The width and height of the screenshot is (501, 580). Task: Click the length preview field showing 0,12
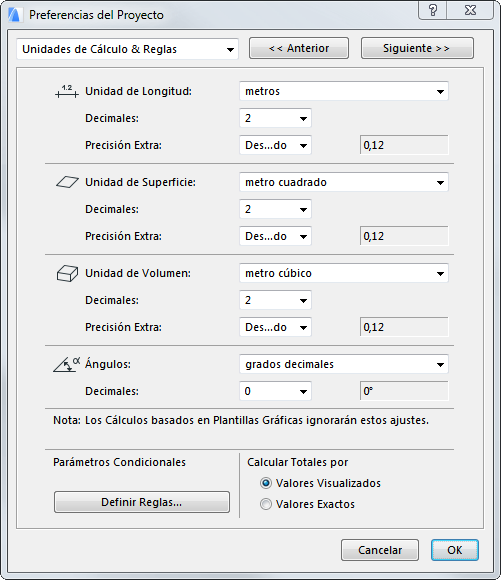(404, 145)
